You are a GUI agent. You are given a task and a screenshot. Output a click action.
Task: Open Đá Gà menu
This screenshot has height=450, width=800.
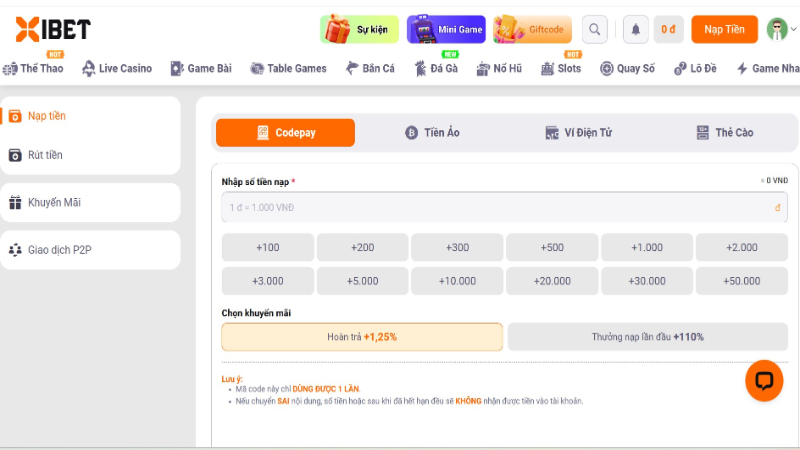pos(436,68)
